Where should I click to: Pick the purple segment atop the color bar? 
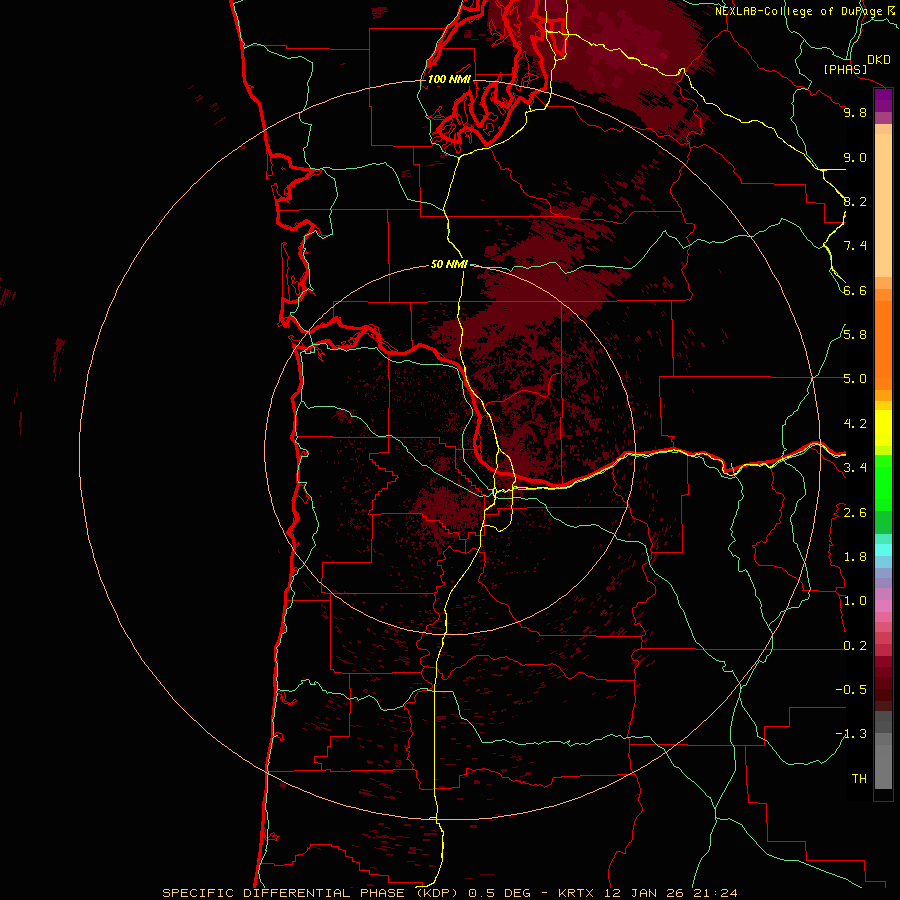click(x=883, y=101)
